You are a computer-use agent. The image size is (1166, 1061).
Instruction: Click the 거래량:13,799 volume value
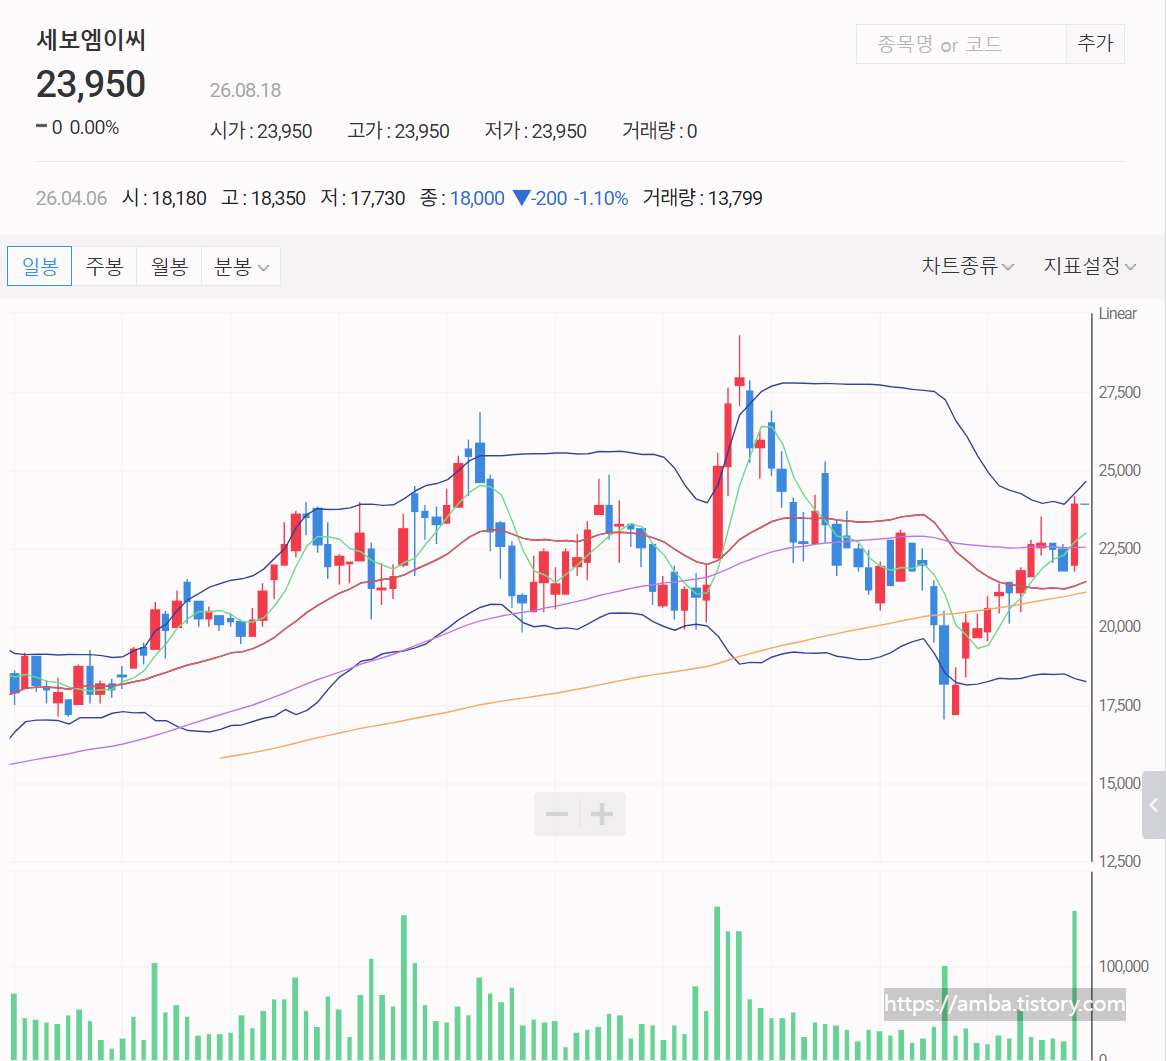coord(703,198)
